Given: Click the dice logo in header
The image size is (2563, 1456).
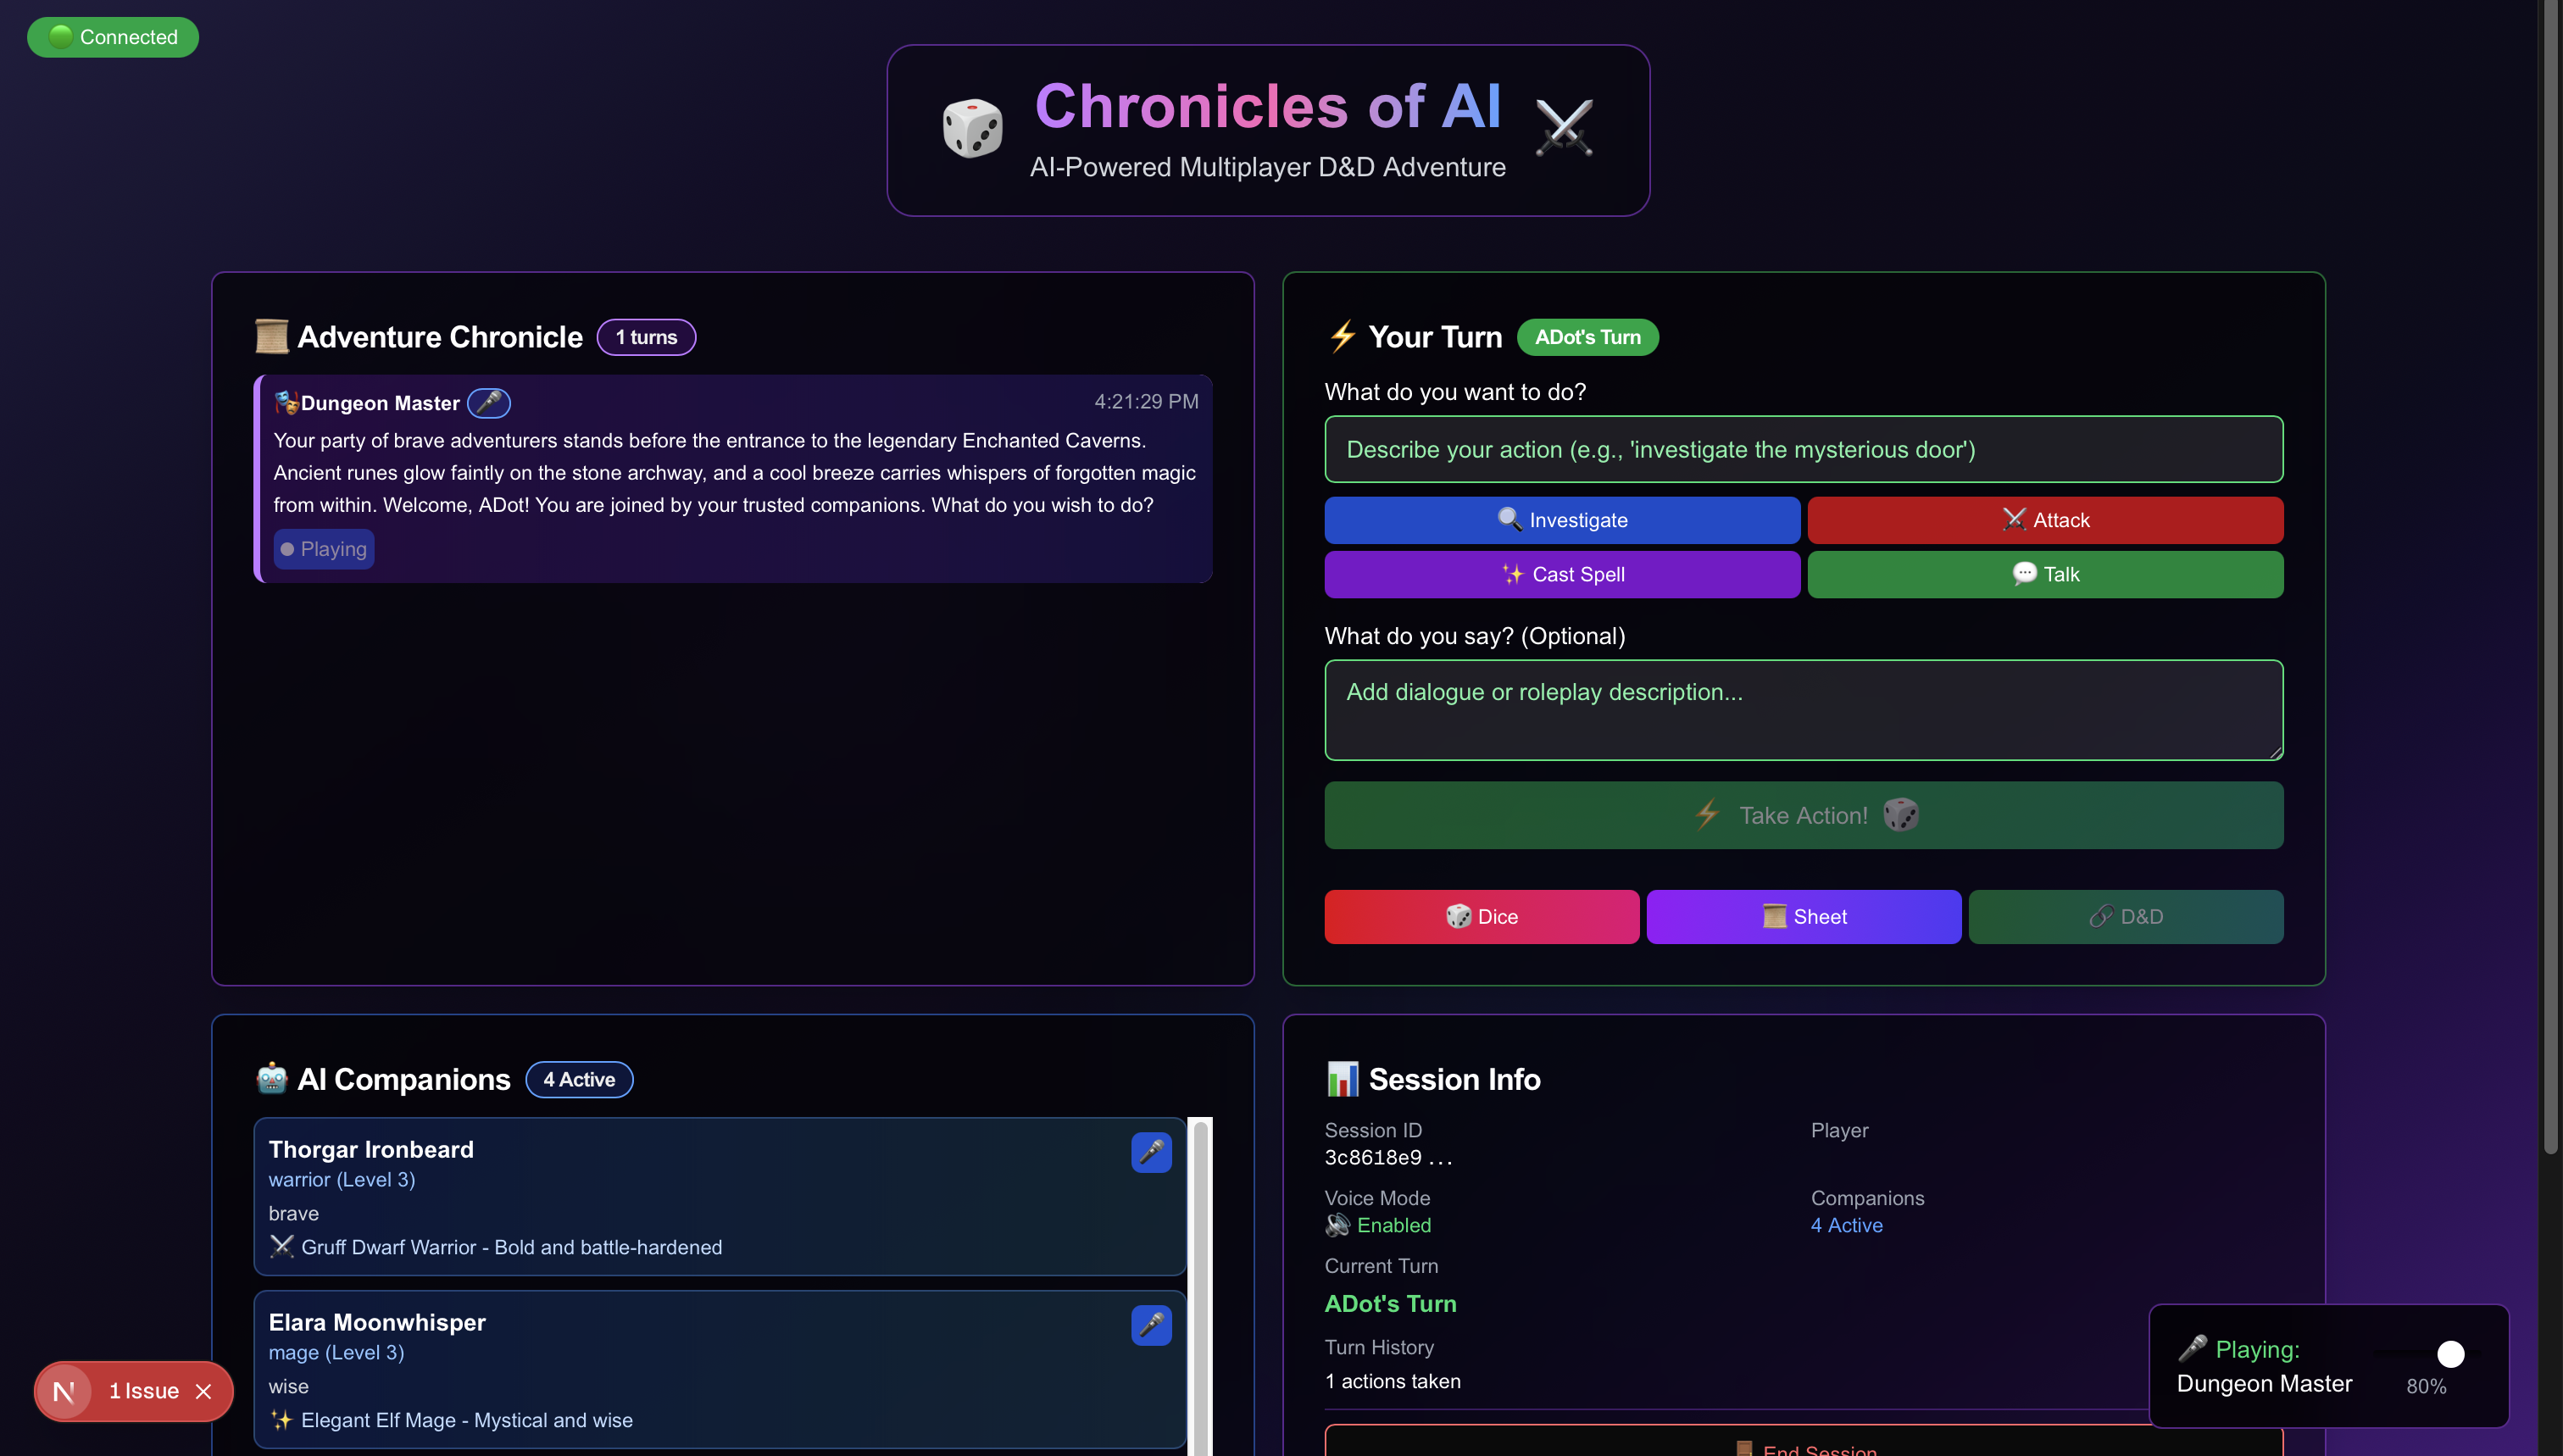Looking at the screenshot, I should (x=972, y=129).
